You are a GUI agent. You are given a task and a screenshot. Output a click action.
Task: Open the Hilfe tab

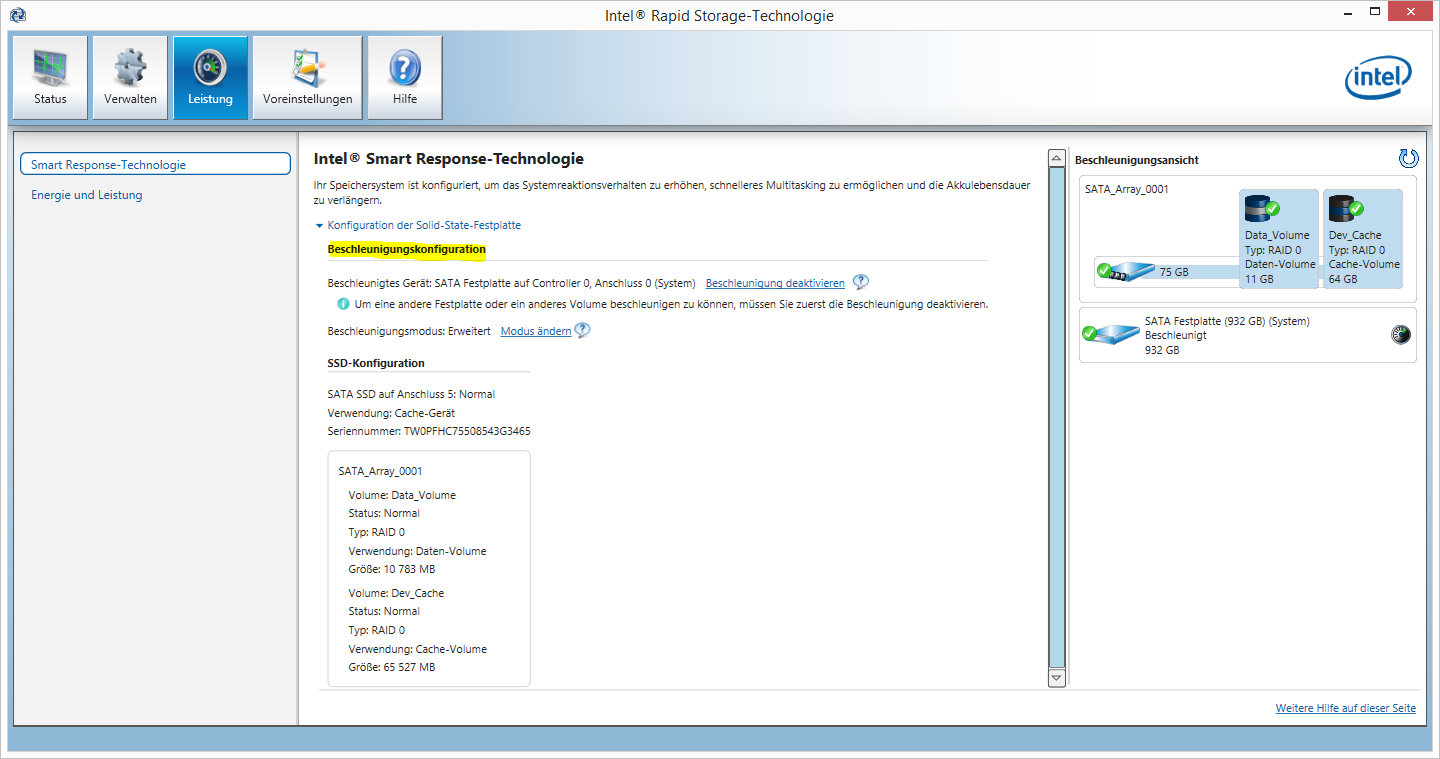tap(405, 78)
